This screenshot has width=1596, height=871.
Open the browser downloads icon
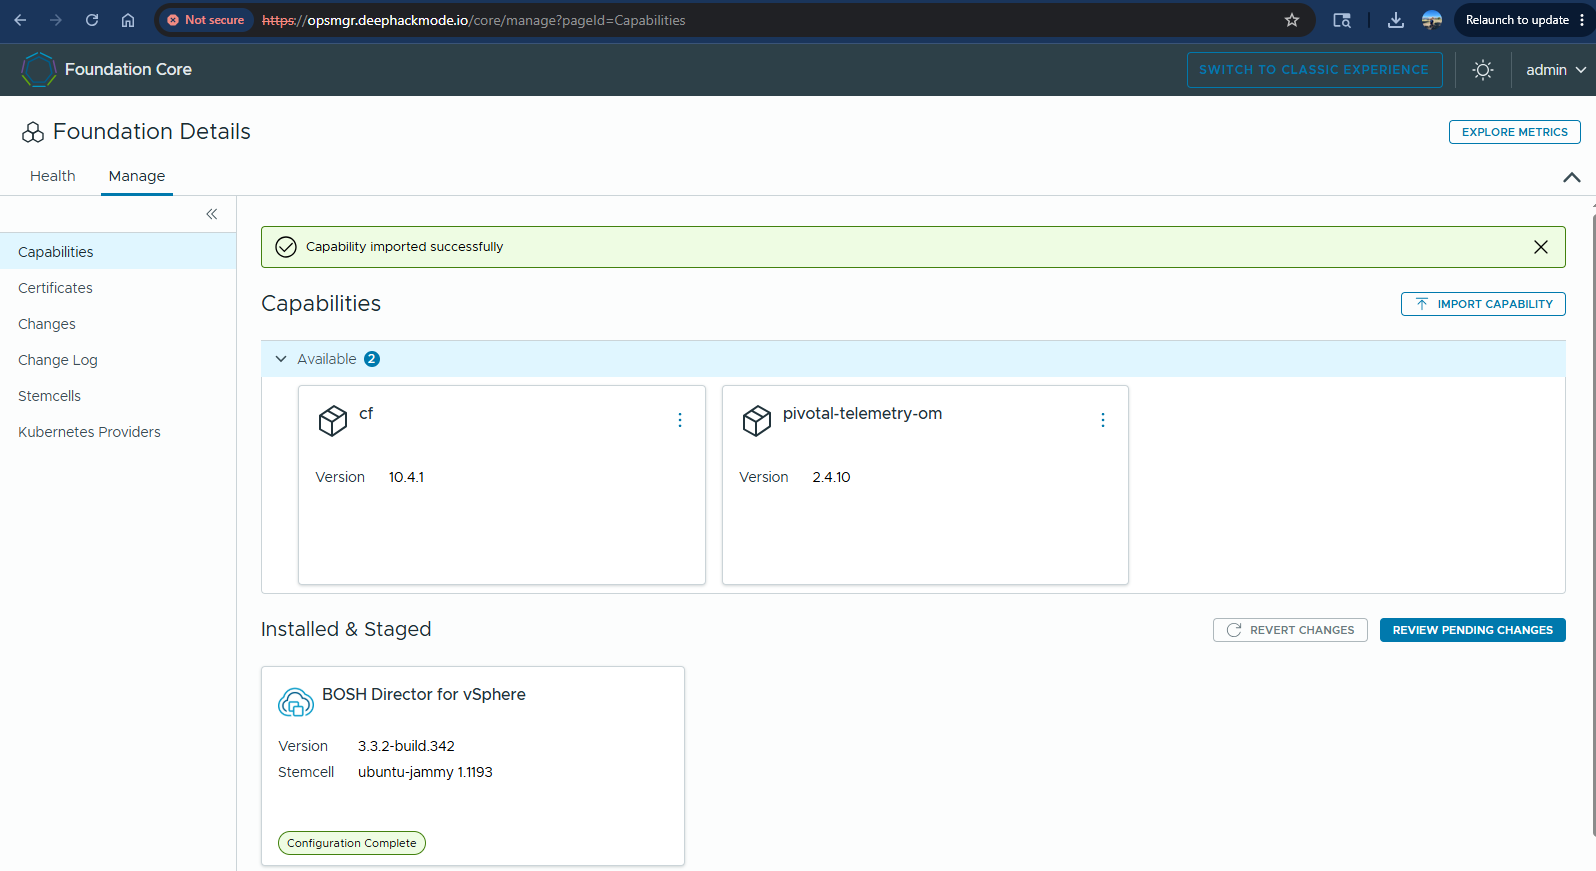coord(1396,20)
